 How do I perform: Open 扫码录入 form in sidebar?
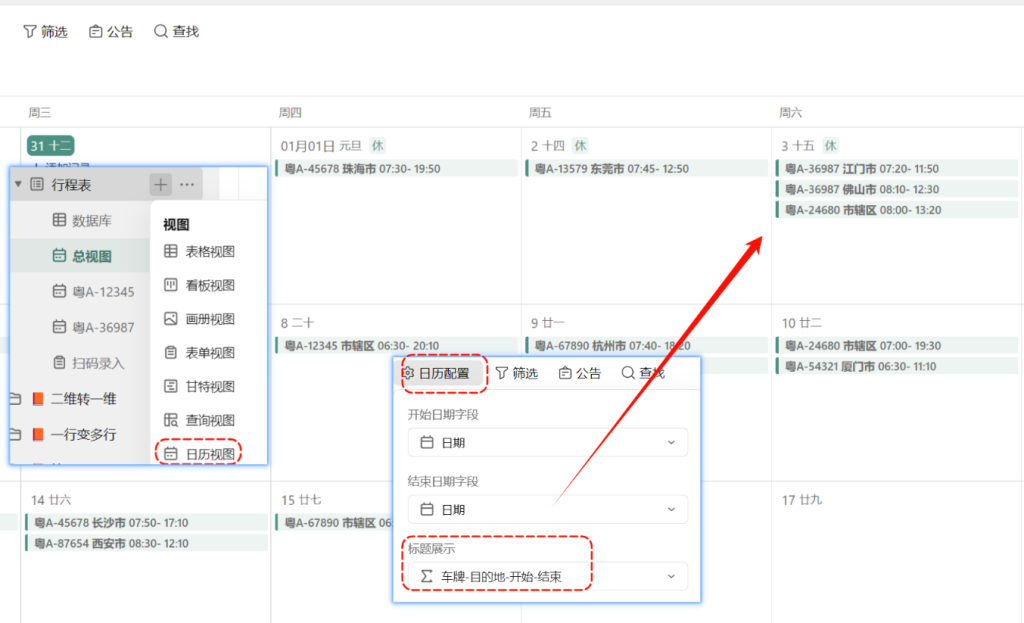88,362
